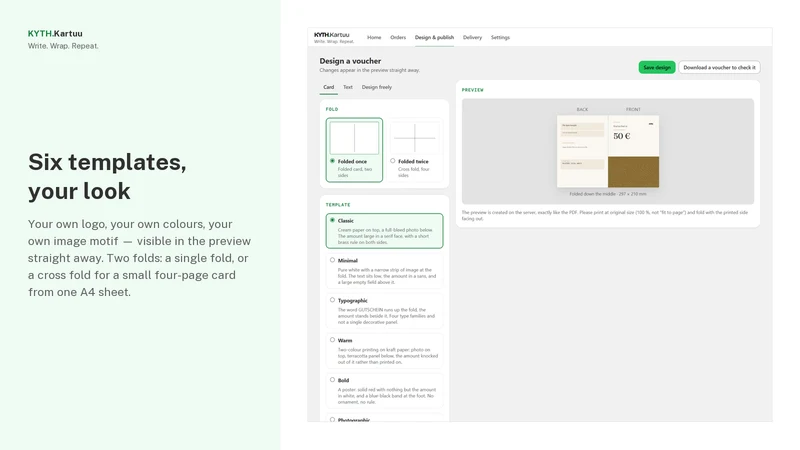
Task: Select the Photographic template radio button
Action: click(x=332, y=419)
